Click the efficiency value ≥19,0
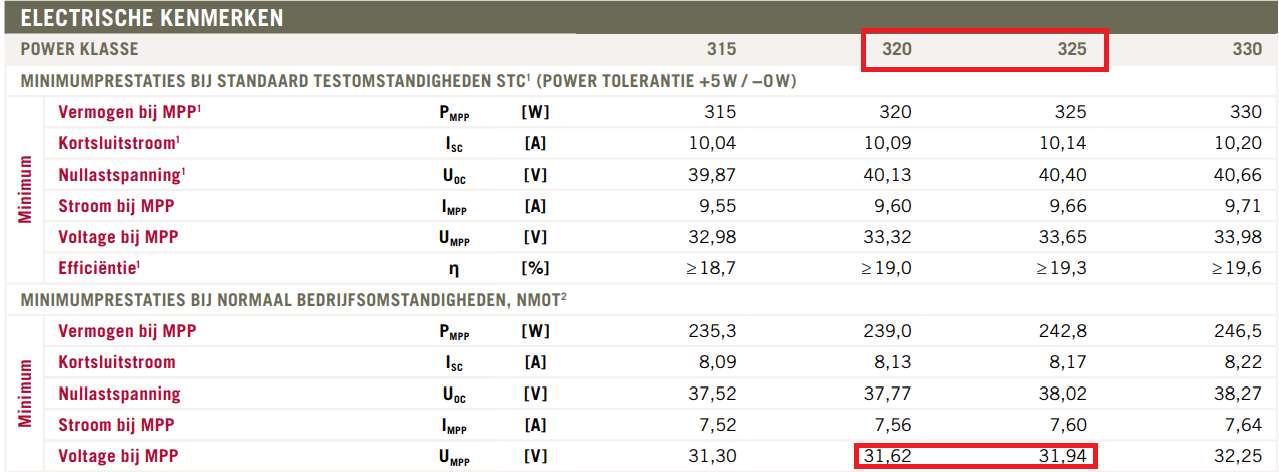Image resolution: width=1279 pixels, height=472 pixels. point(885,268)
